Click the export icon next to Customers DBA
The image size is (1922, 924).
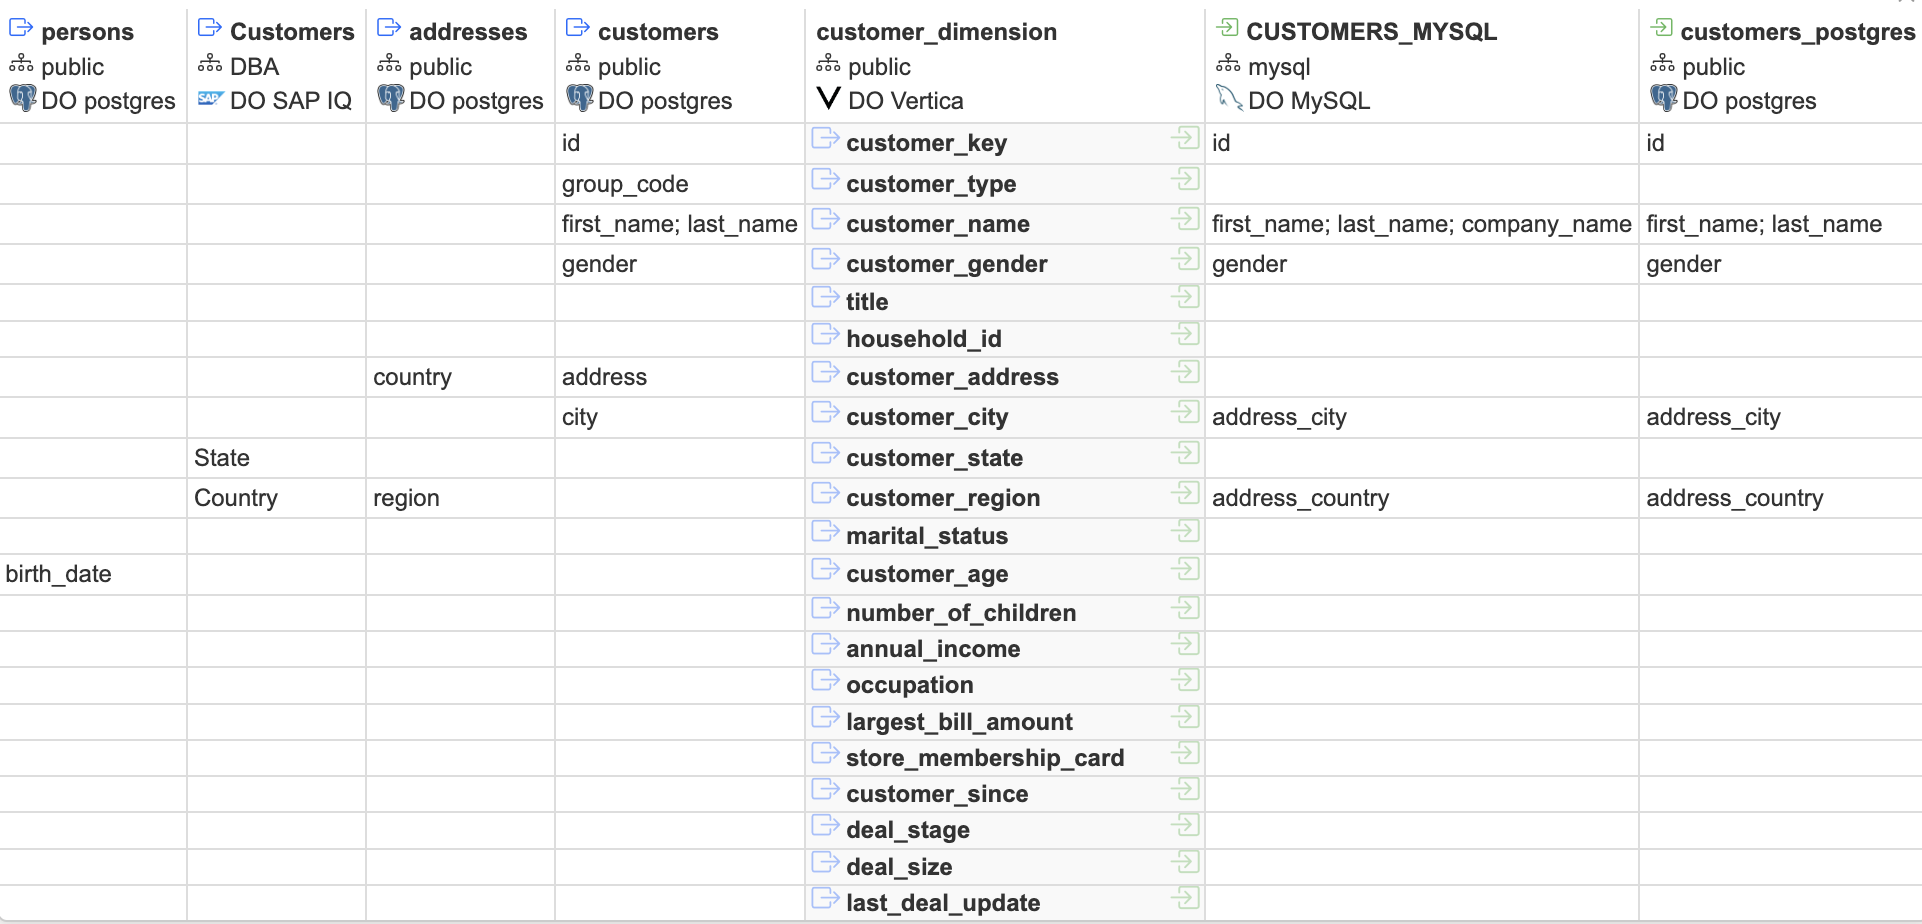click(x=209, y=29)
